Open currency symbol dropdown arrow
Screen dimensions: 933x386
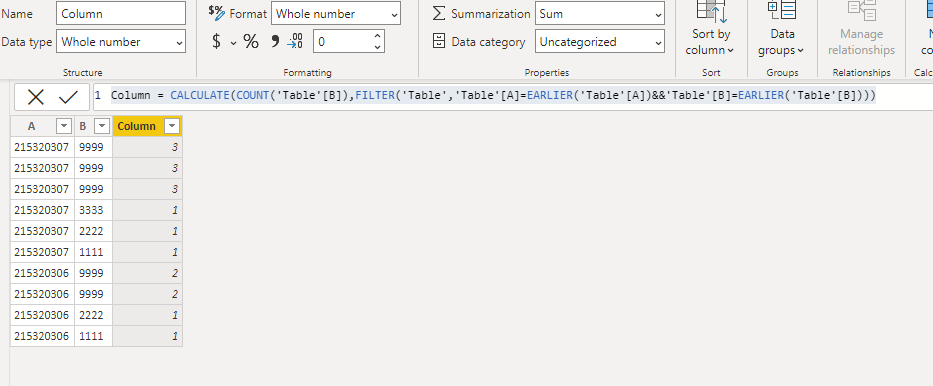[x=233, y=42]
